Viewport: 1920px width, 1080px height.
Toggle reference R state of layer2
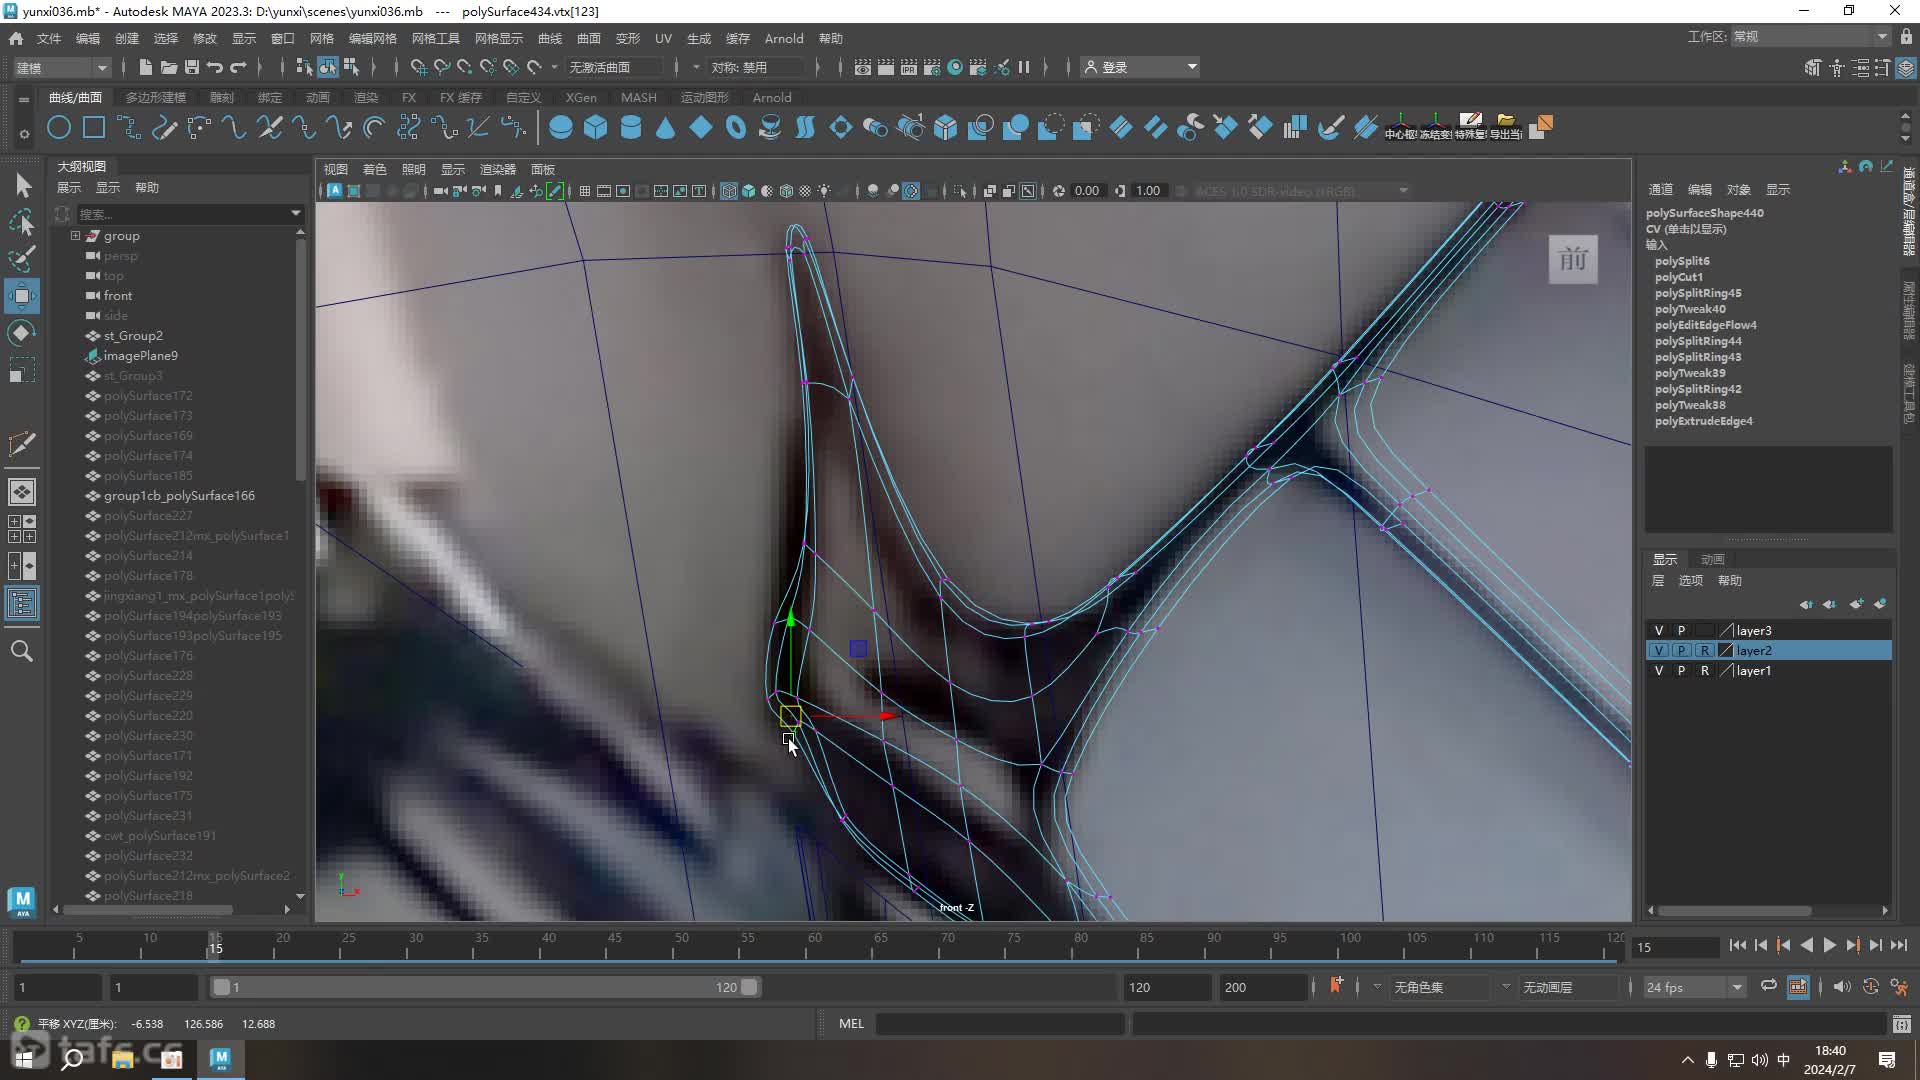(x=1705, y=651)
